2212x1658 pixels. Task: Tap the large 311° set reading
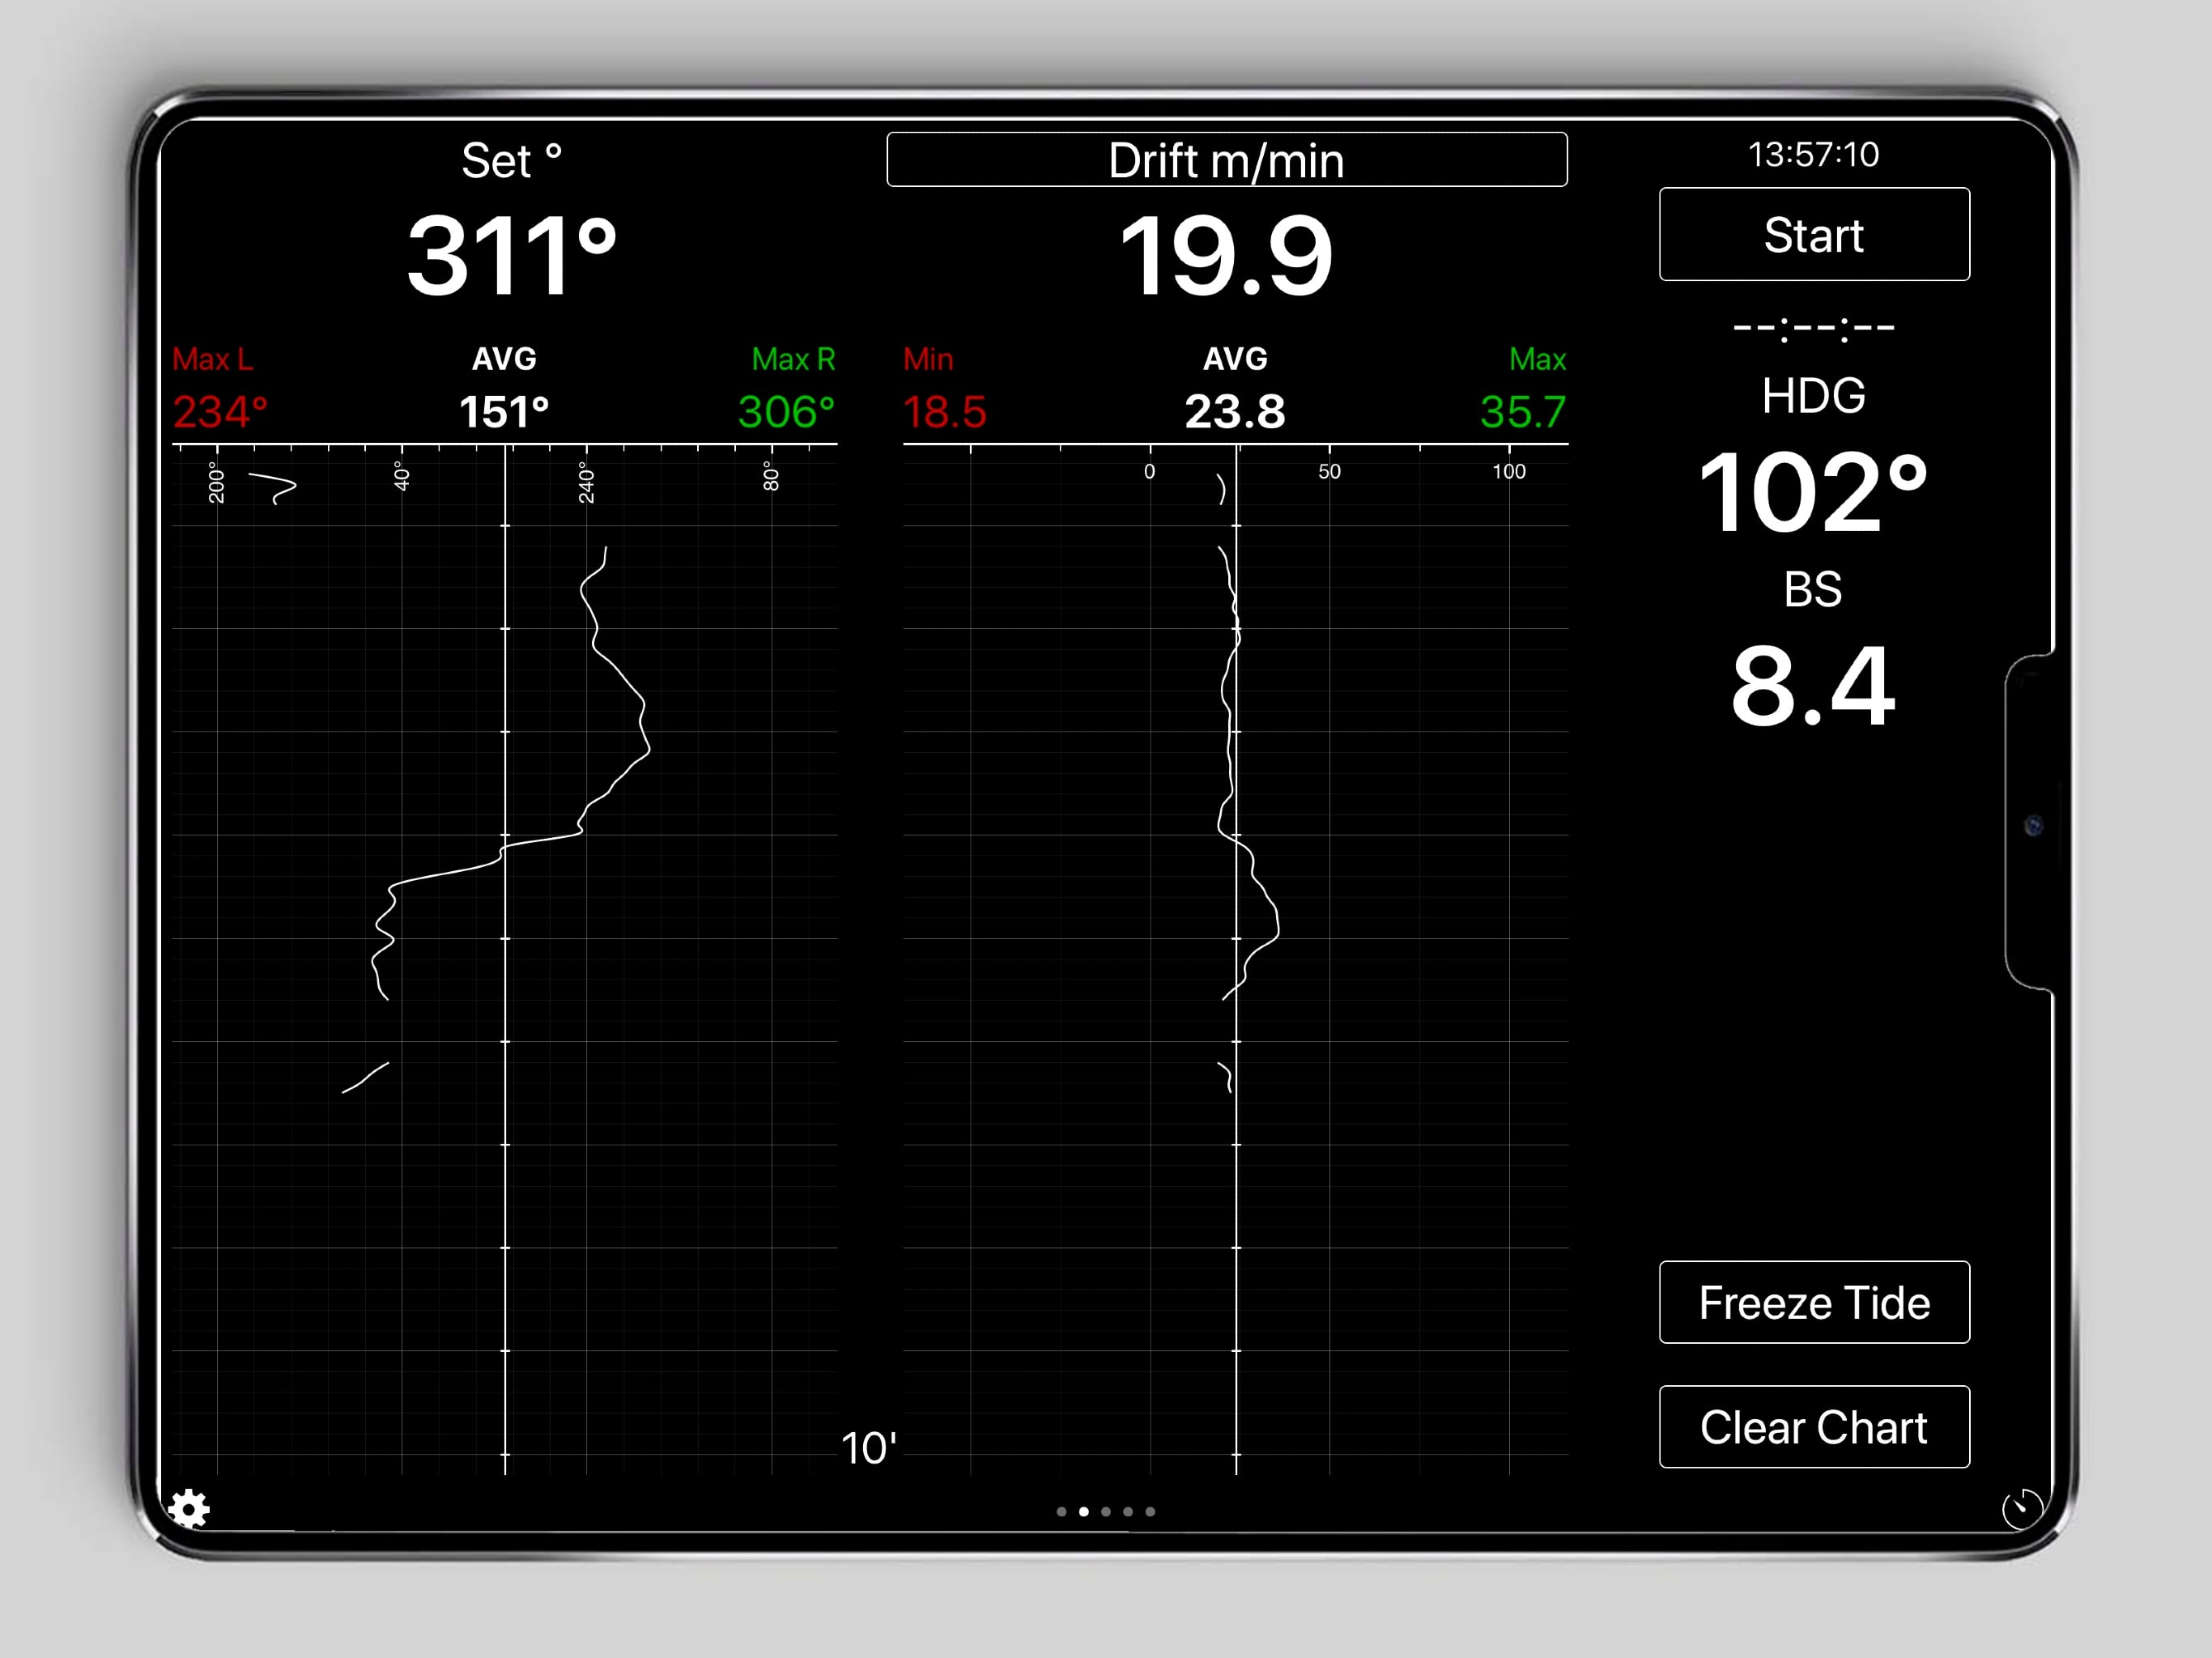pos(511,257)
